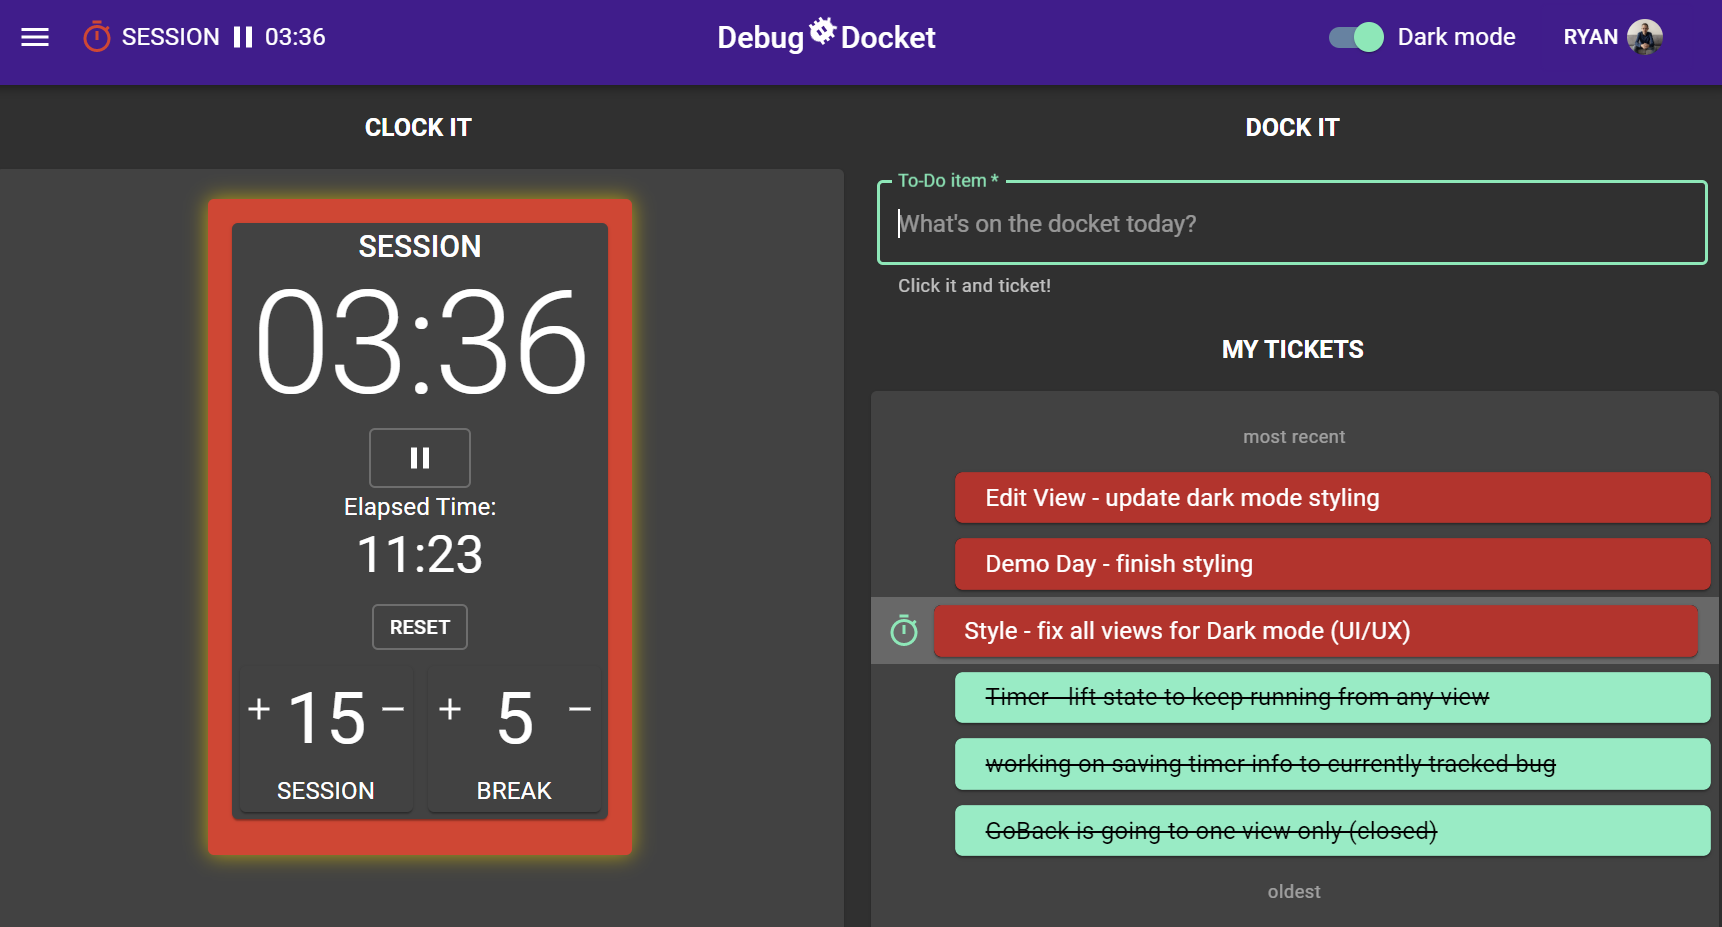Click the RYAN username label

click(1590, 37)
